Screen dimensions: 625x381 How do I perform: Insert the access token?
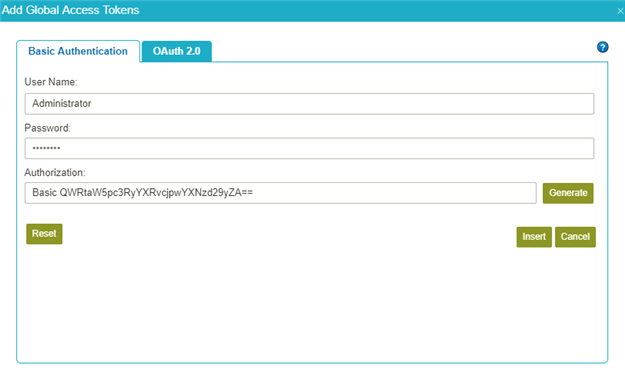534,237
